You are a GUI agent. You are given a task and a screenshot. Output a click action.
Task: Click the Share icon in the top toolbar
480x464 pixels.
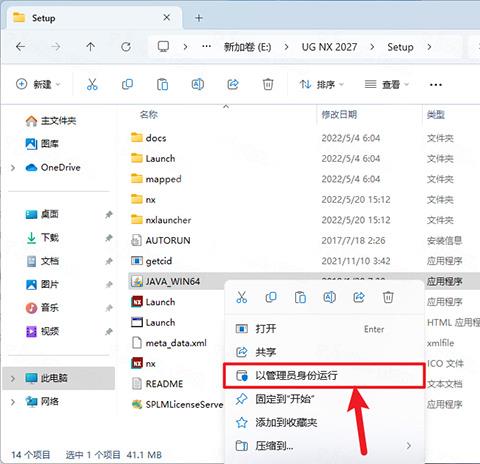coord(233,84)
